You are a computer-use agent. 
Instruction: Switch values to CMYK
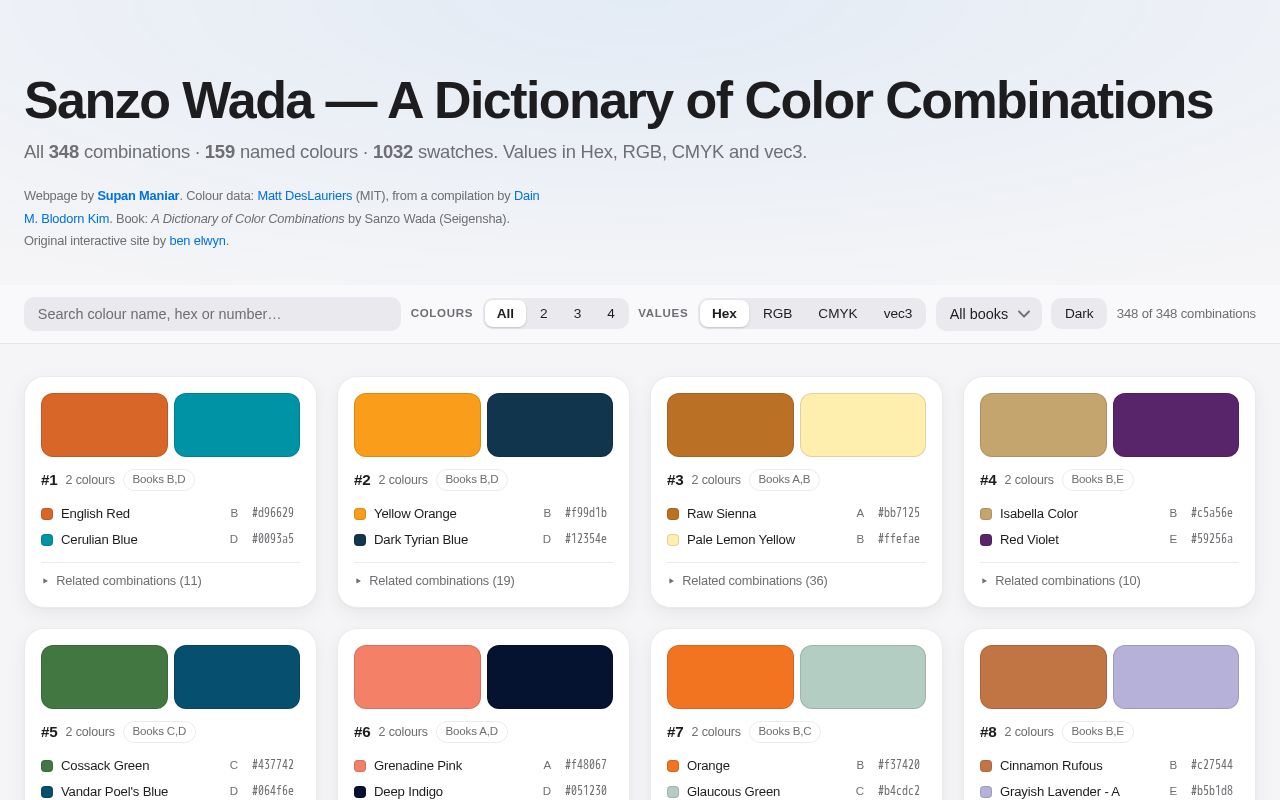(x=838, y=314)
